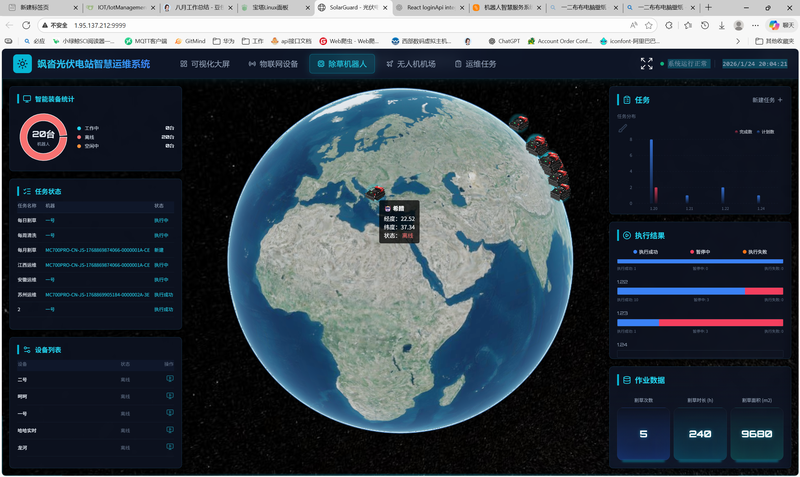Screen dimensions: 800x477
Task: Click the 1.23 blue and red result bar
Action: [x=700, y=322]
